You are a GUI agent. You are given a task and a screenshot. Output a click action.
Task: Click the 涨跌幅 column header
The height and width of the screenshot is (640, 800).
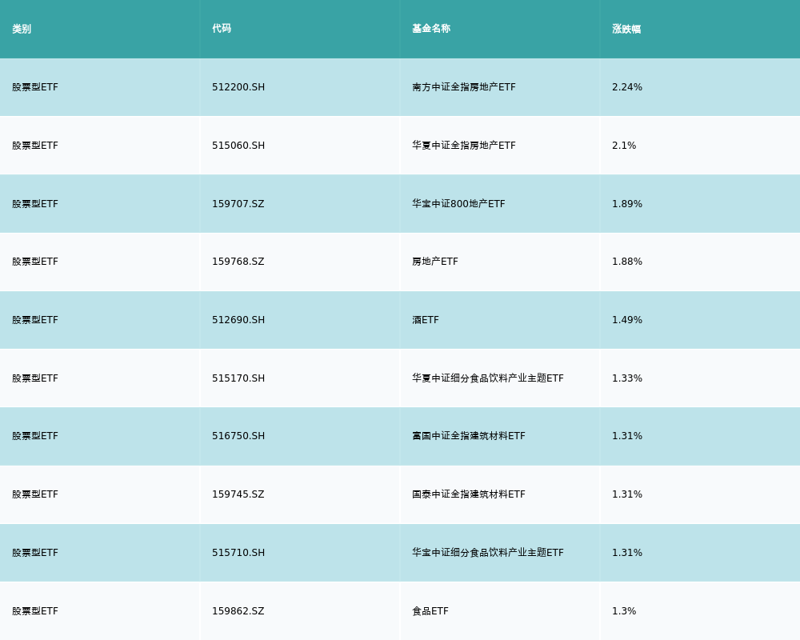[626, 29]
